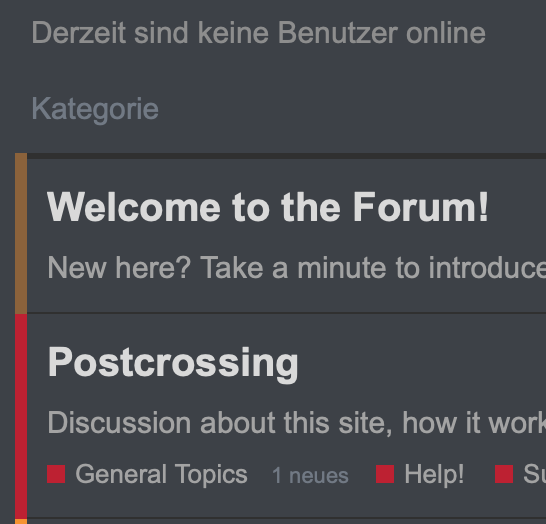Click the red stripe of the Postcrossing category
546x524 pixels.
click(21, 416)
